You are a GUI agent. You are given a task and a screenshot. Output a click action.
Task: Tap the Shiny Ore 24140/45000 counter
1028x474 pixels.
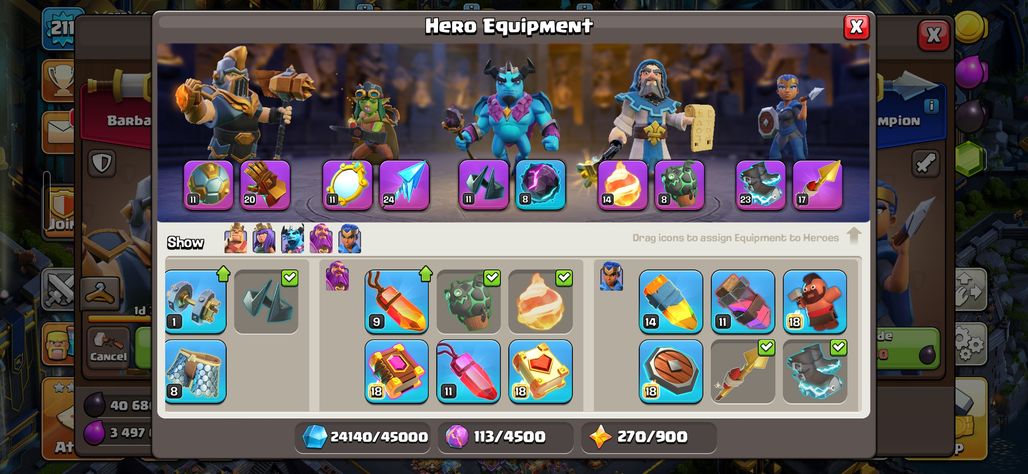(x=365, y=437)
